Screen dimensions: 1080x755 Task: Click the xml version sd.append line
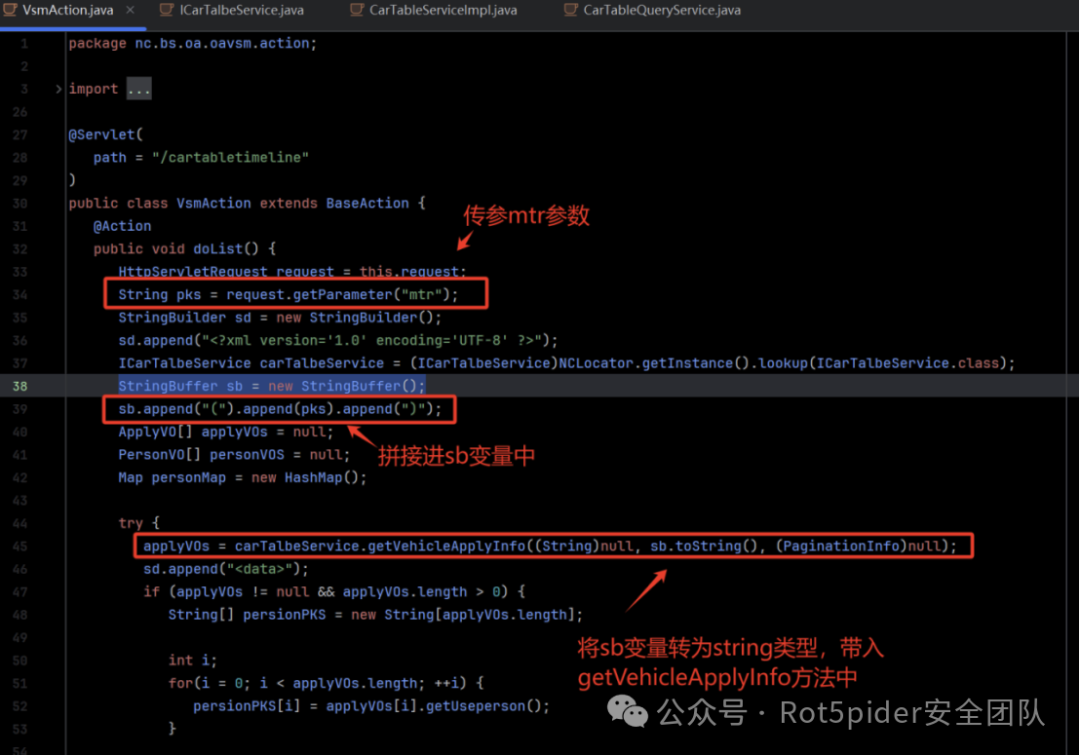point(338,340)
